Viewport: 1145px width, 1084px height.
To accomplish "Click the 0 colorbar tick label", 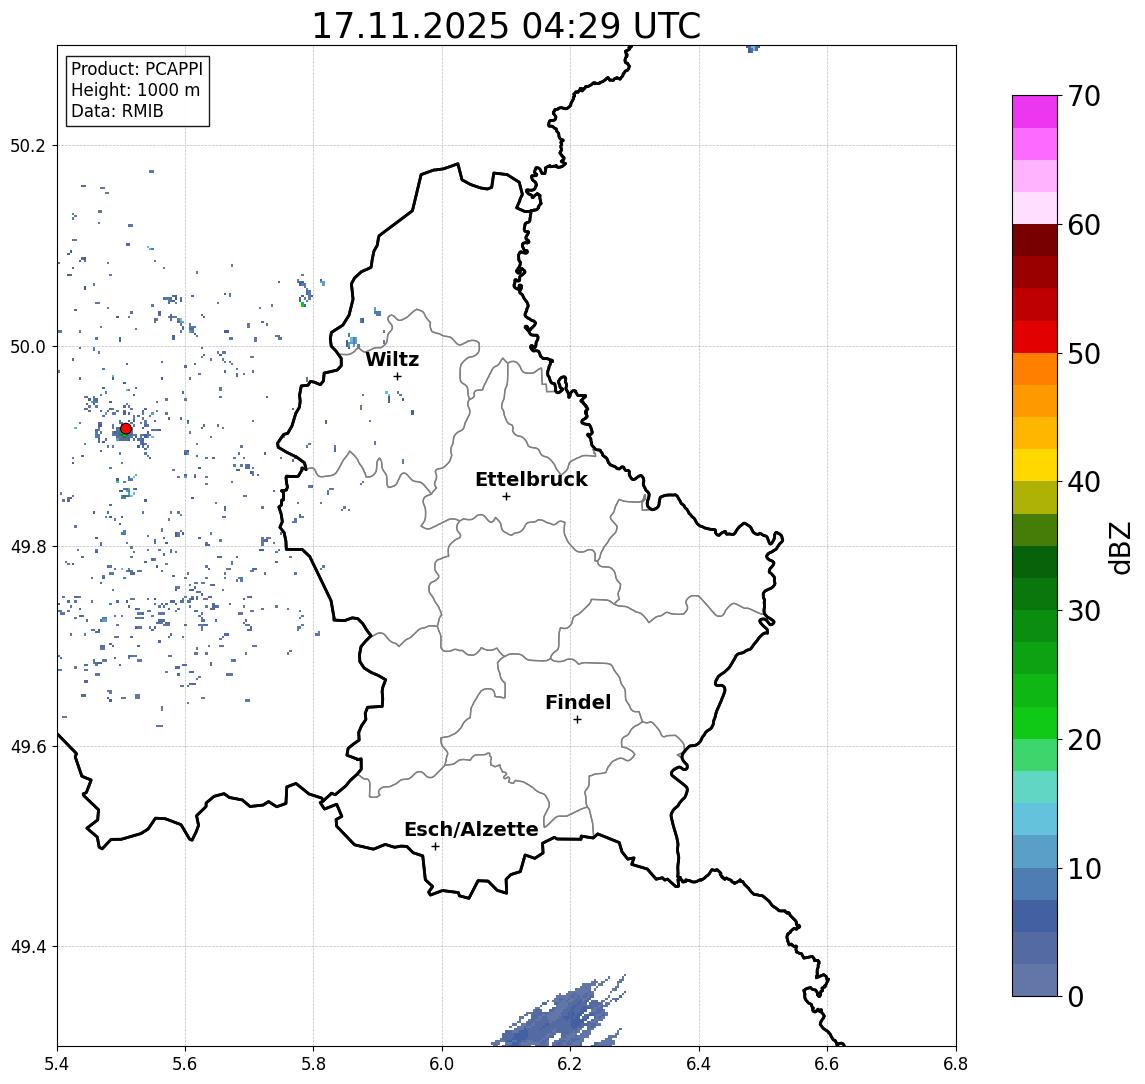I will pos(1076,996).
